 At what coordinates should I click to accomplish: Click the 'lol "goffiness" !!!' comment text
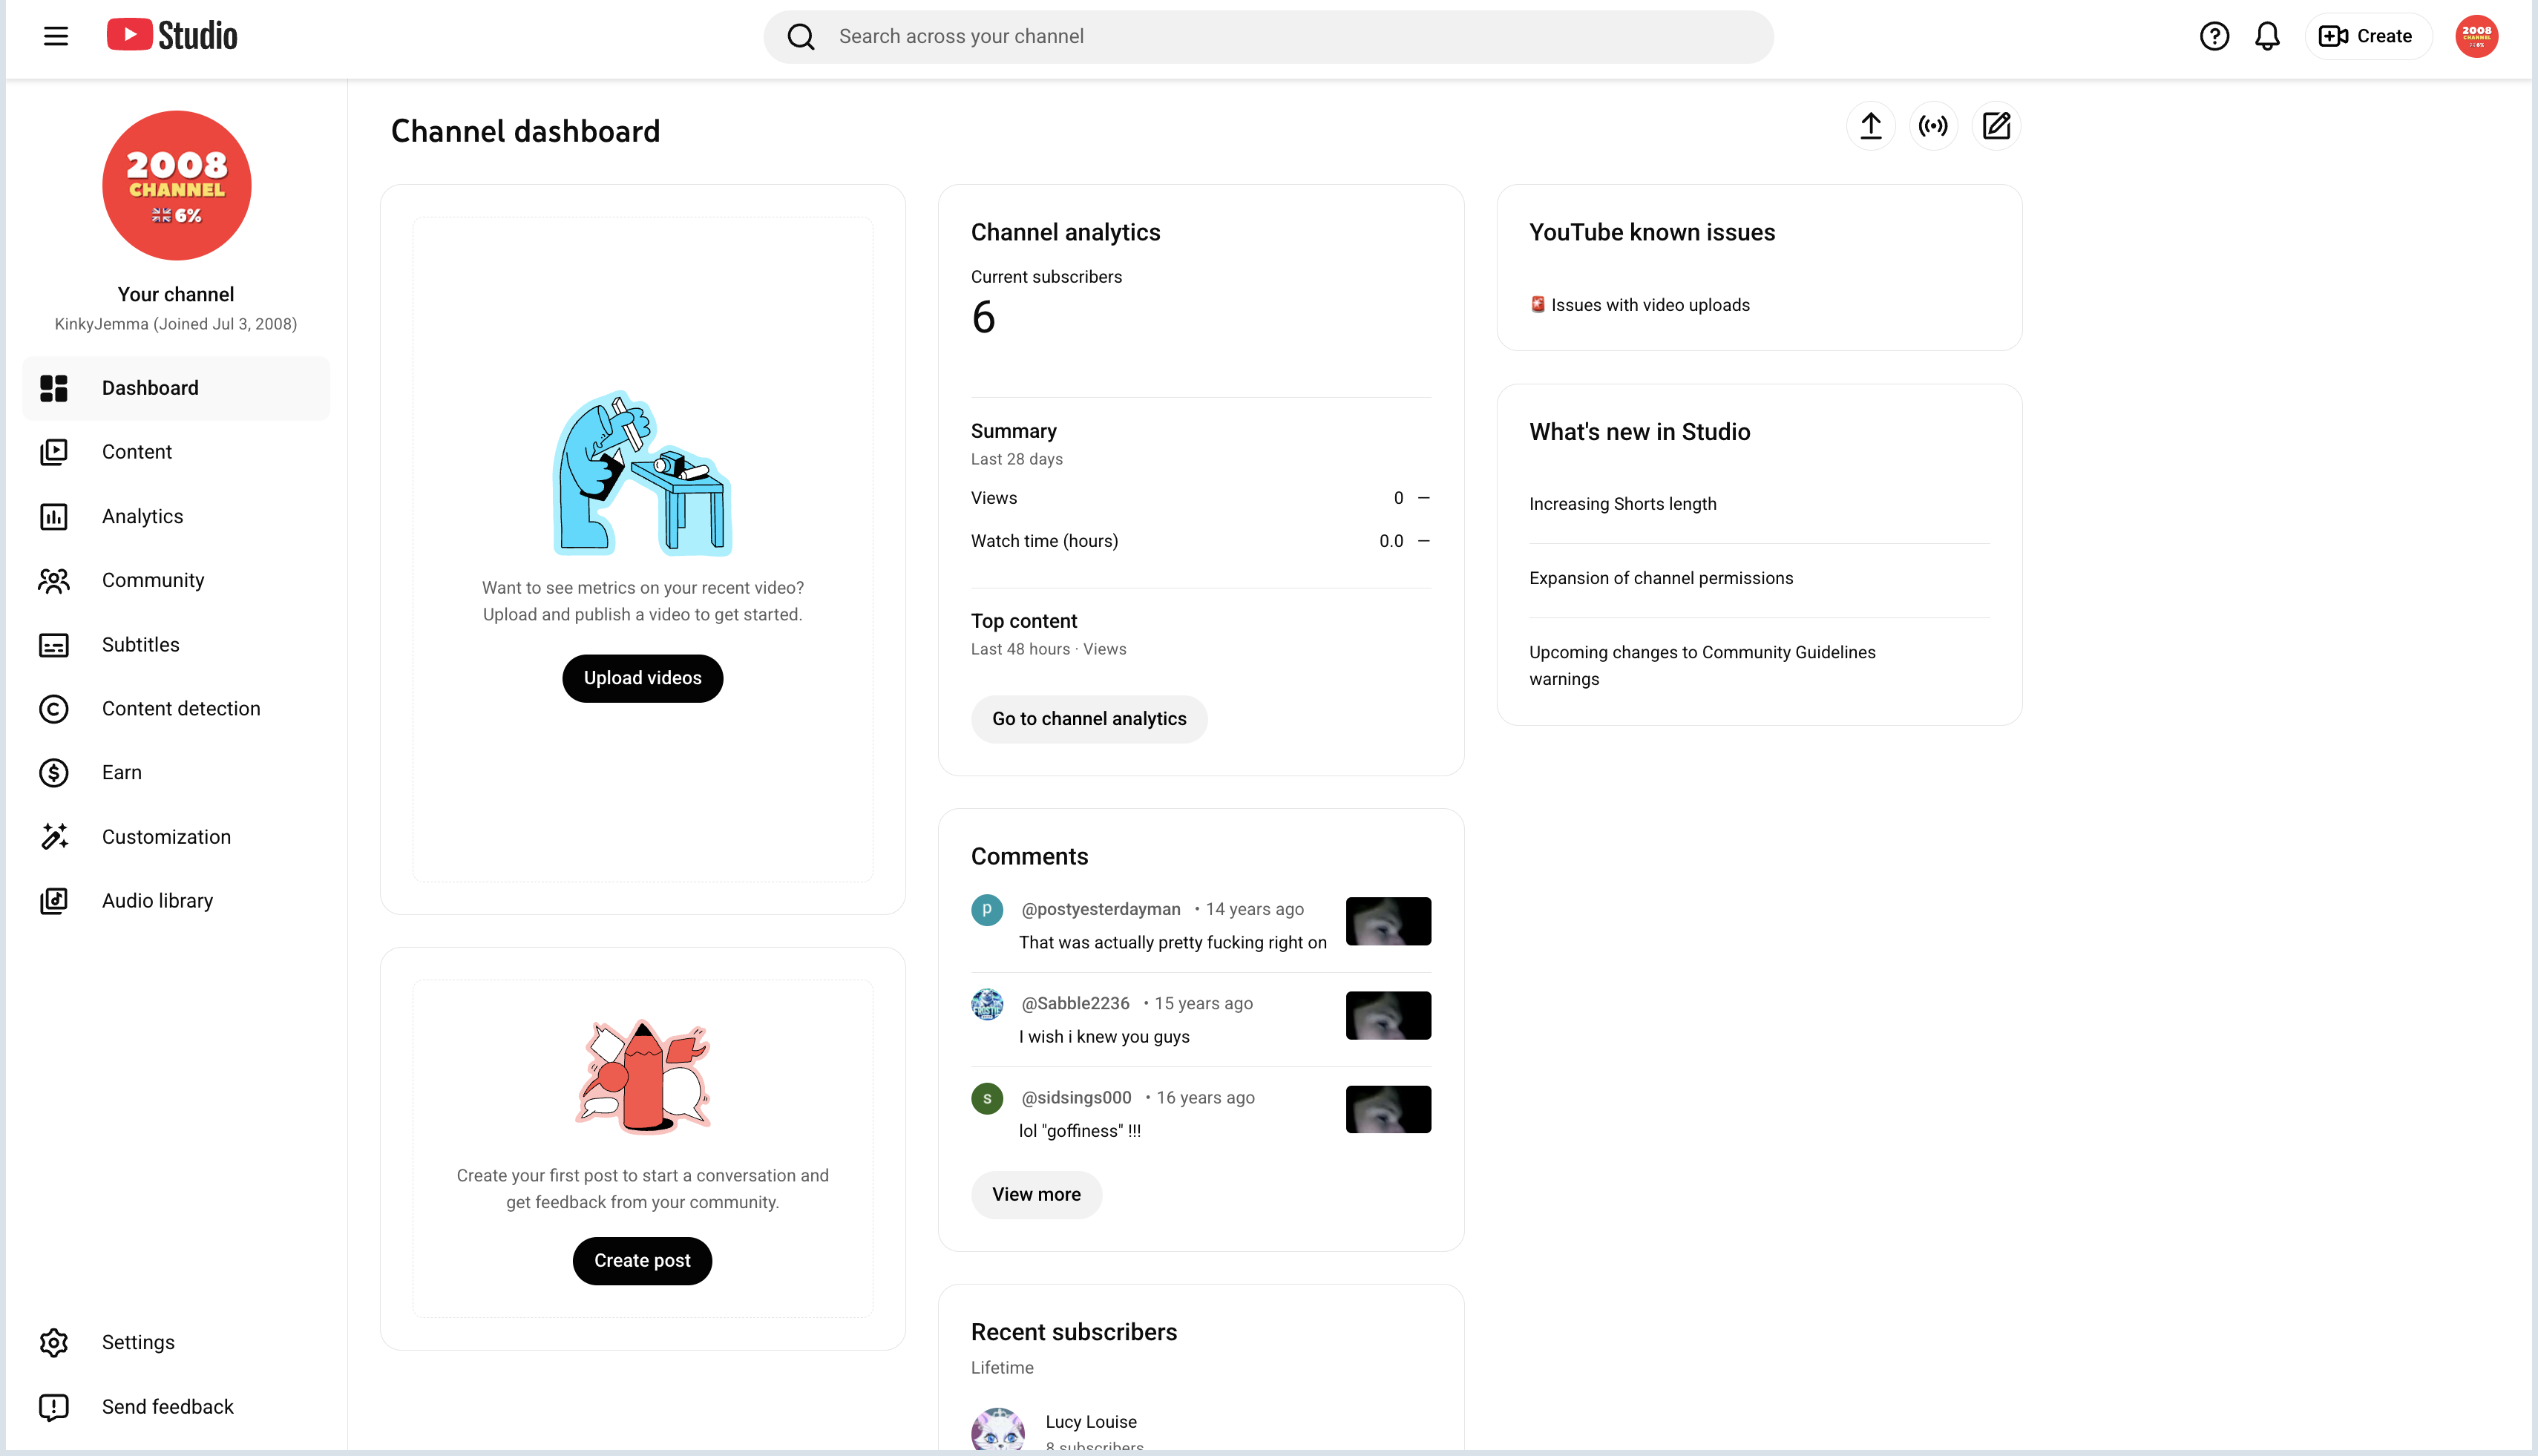point(1080,1131)
